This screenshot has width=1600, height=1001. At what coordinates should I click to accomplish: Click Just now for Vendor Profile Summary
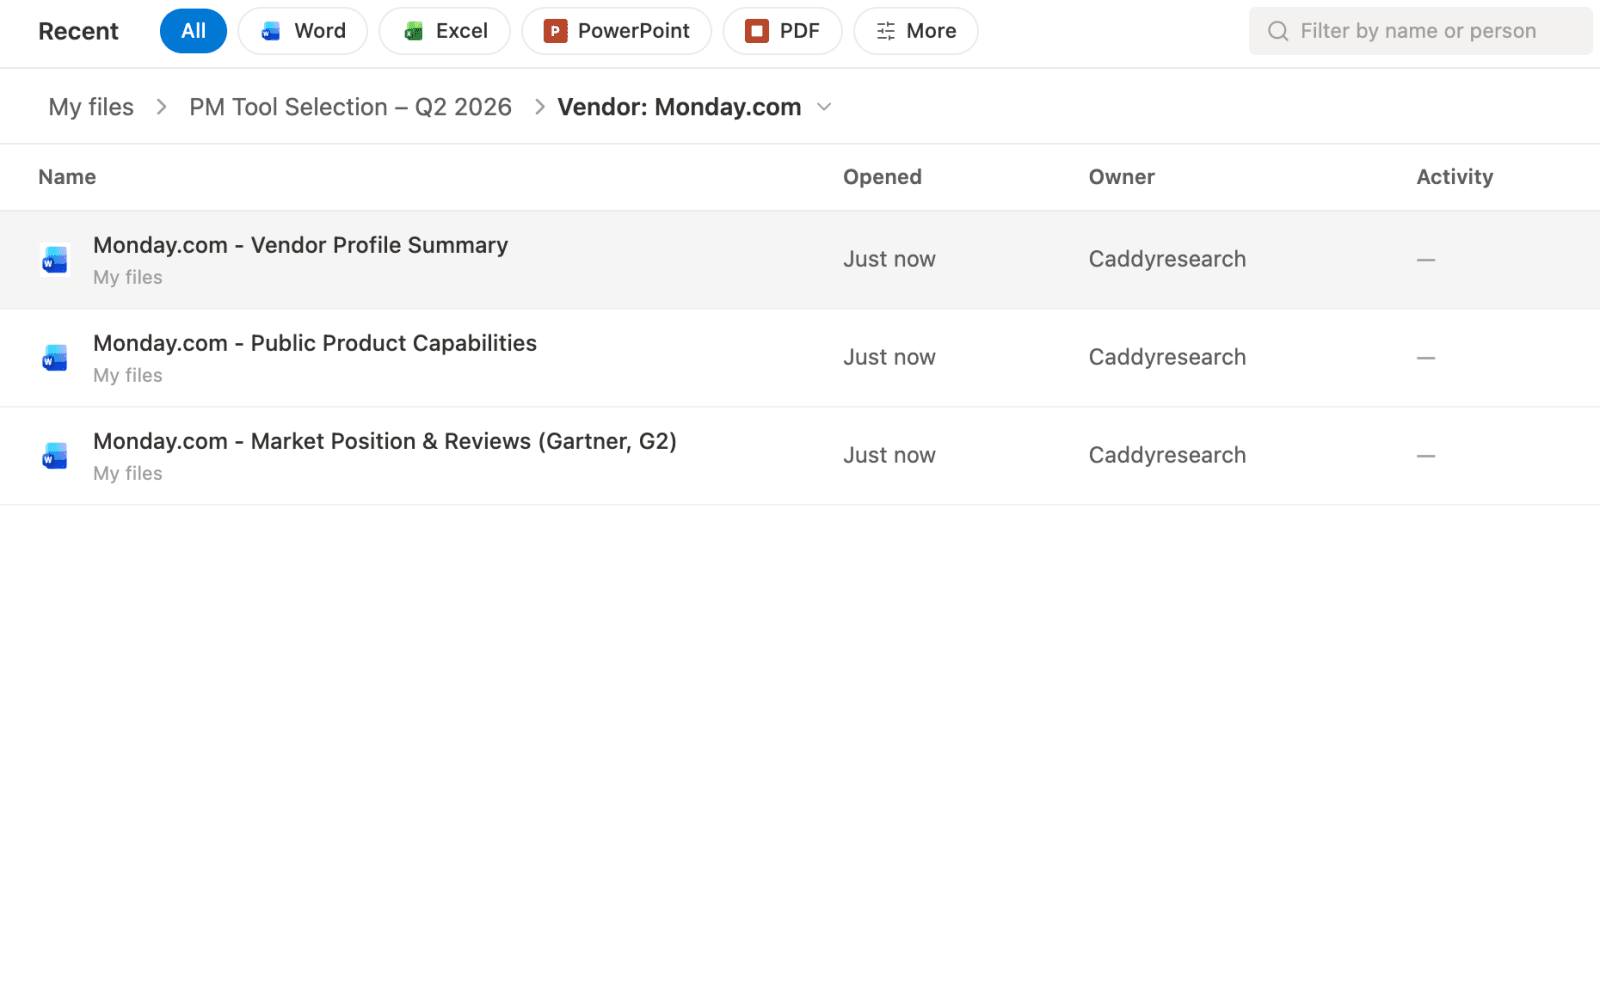[x=889, y=259]
